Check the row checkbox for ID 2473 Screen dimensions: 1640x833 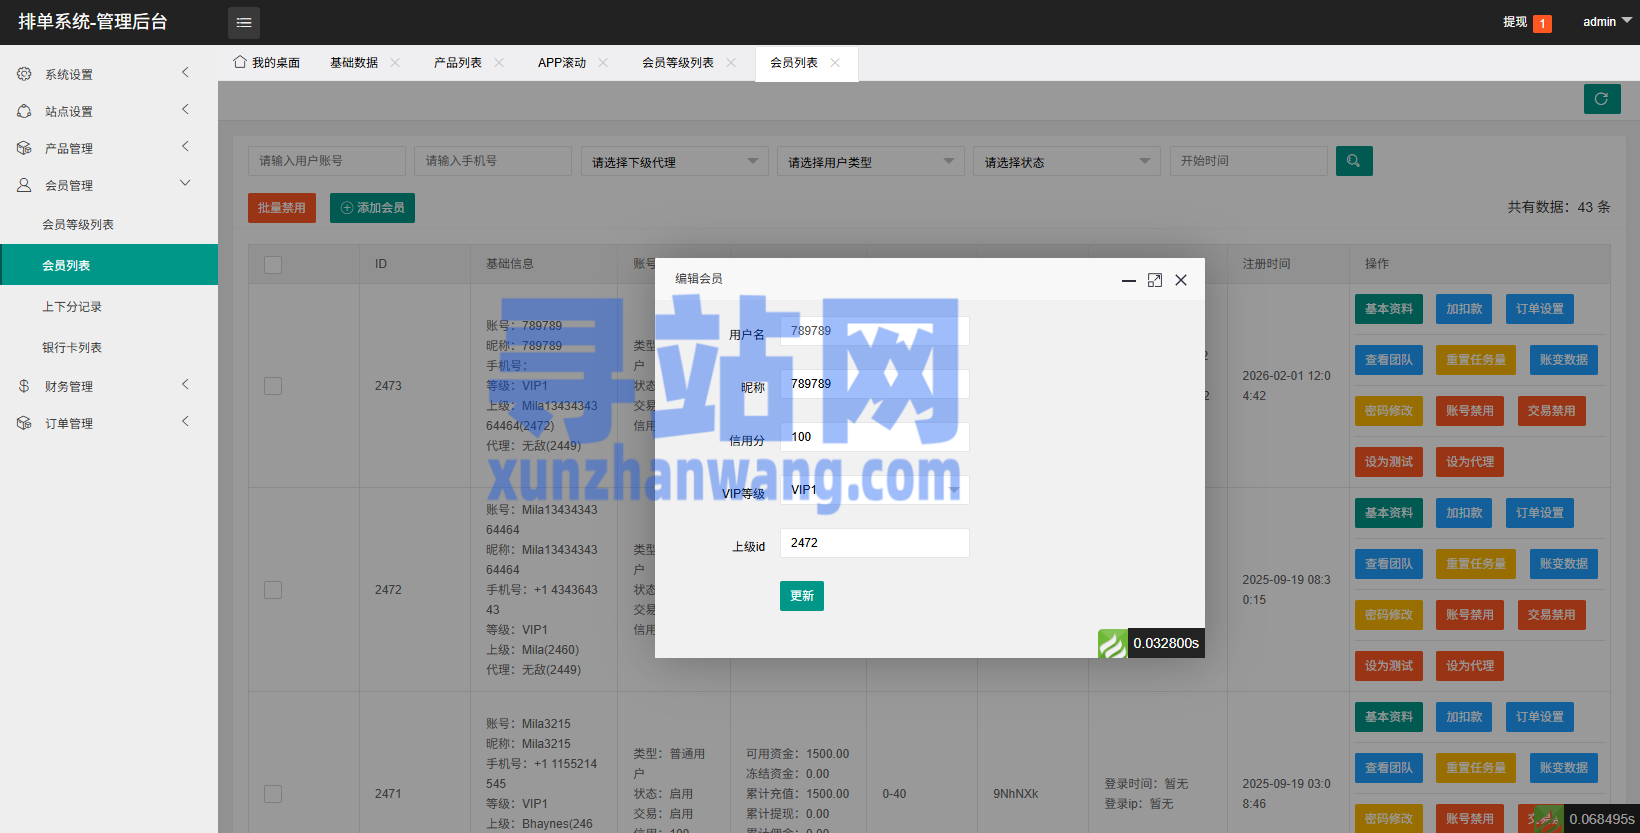coord(273,386)
